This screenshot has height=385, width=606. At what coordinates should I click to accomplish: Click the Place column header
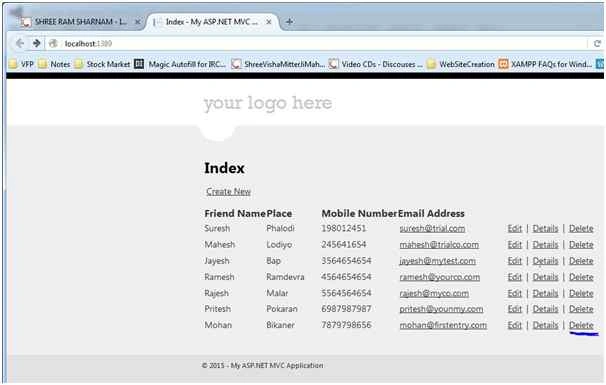click(x=279, y=213)
